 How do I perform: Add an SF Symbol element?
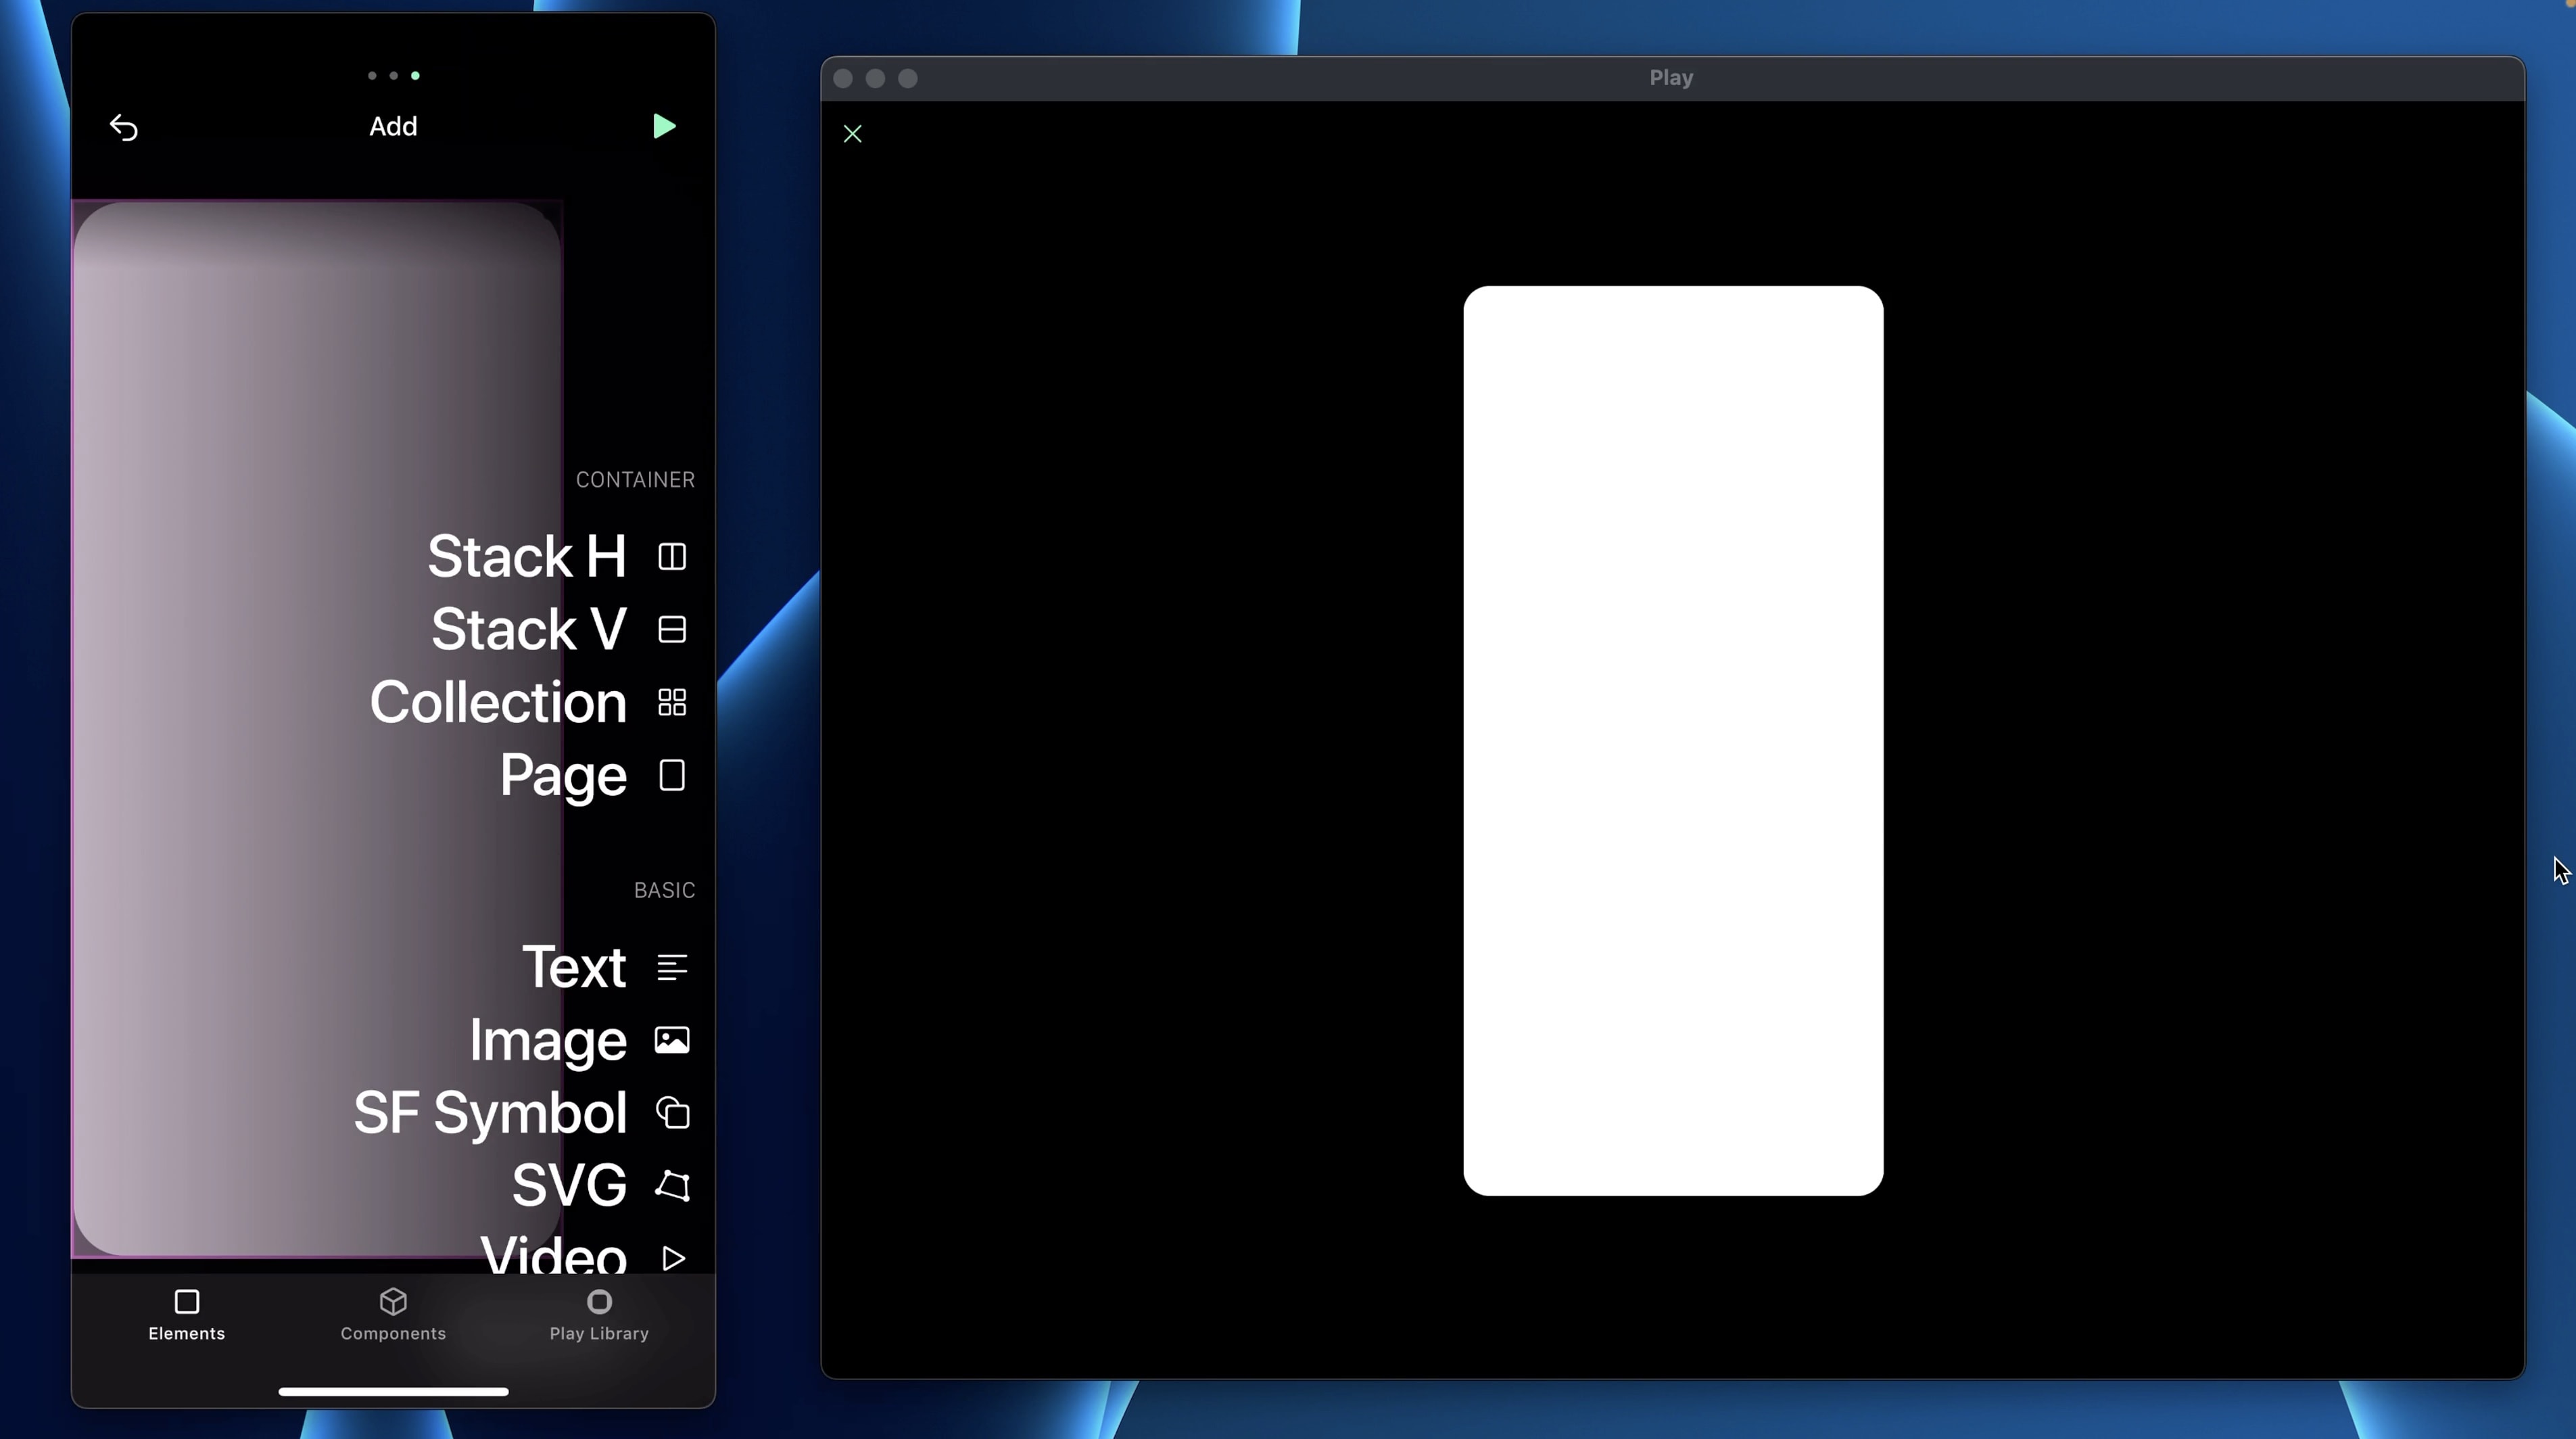click(490, 1113)
